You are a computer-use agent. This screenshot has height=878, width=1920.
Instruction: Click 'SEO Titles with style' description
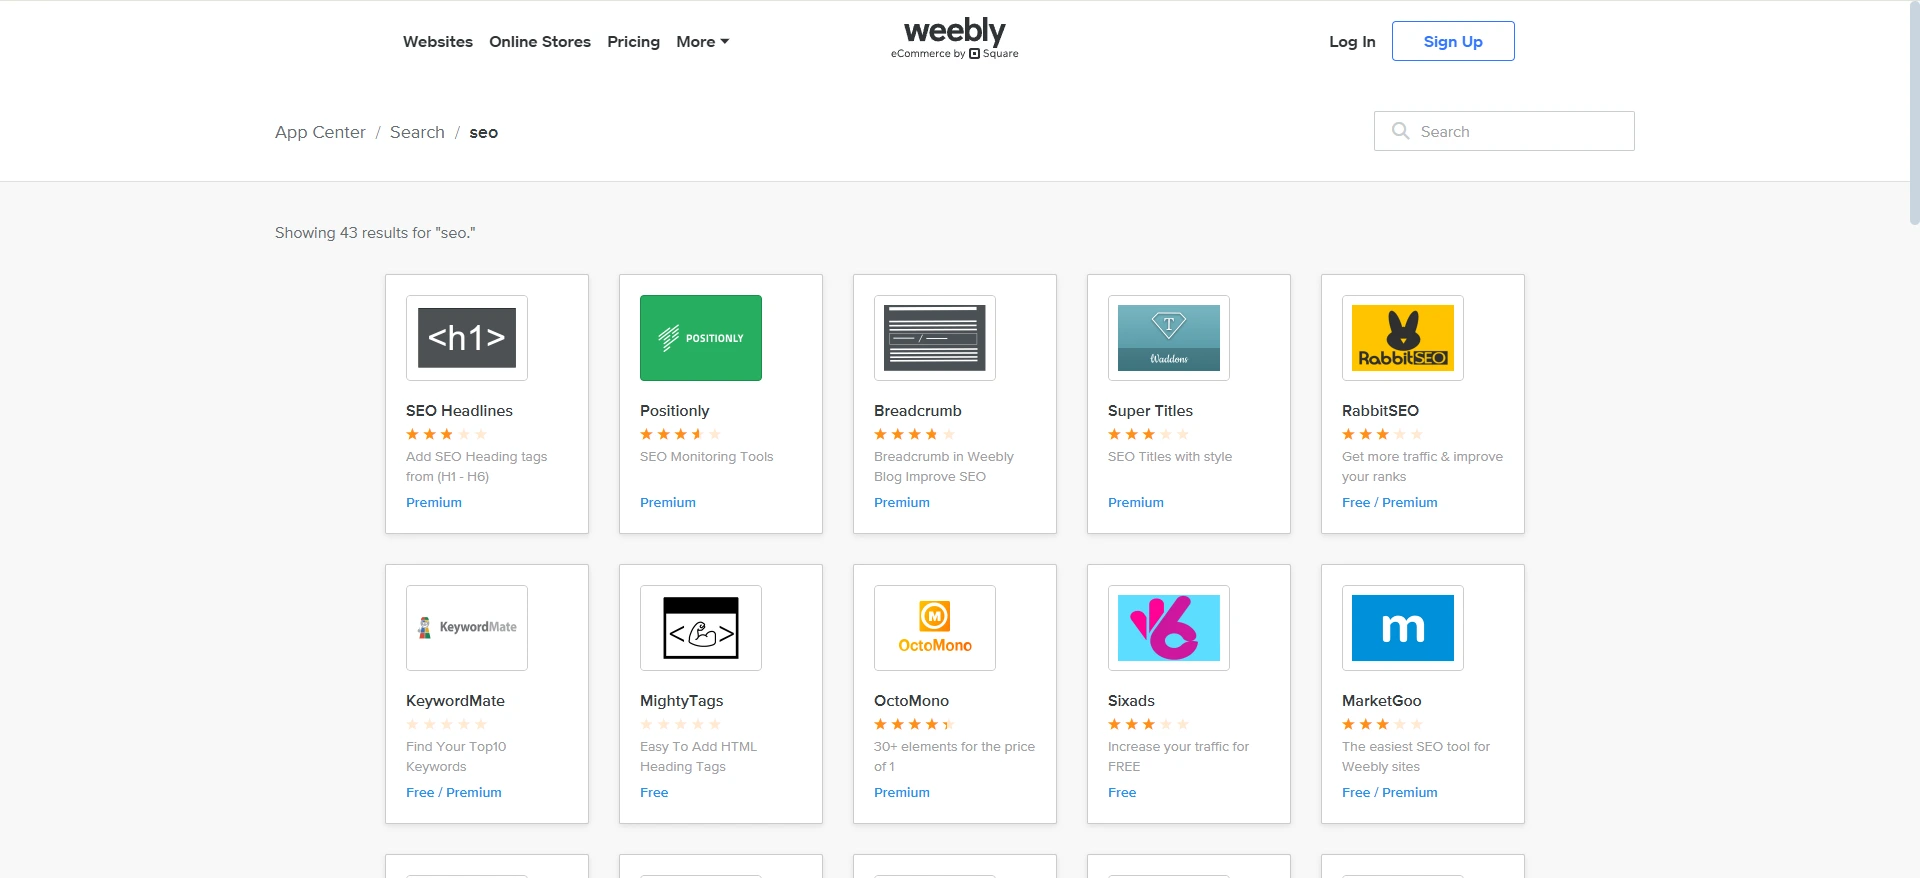pyautogui.click(x=1170, y=457)
